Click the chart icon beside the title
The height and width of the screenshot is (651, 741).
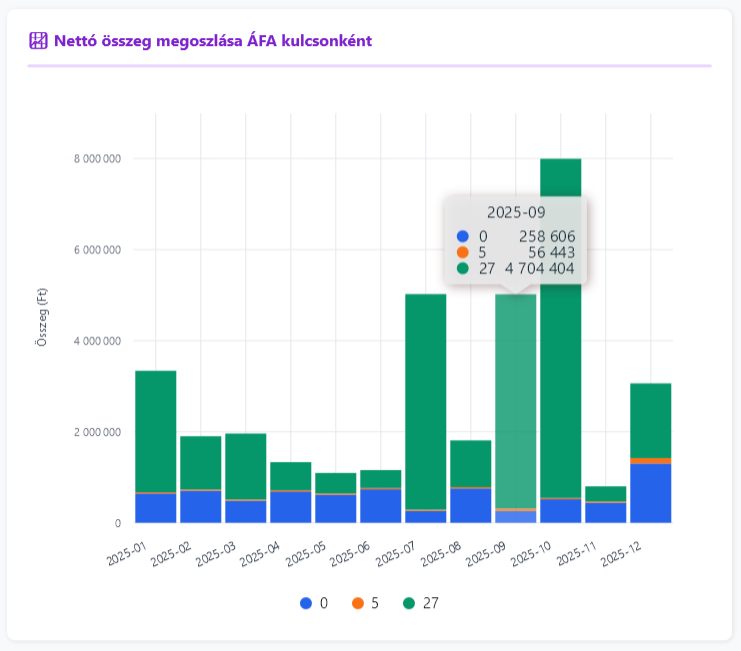pos(38,41)
